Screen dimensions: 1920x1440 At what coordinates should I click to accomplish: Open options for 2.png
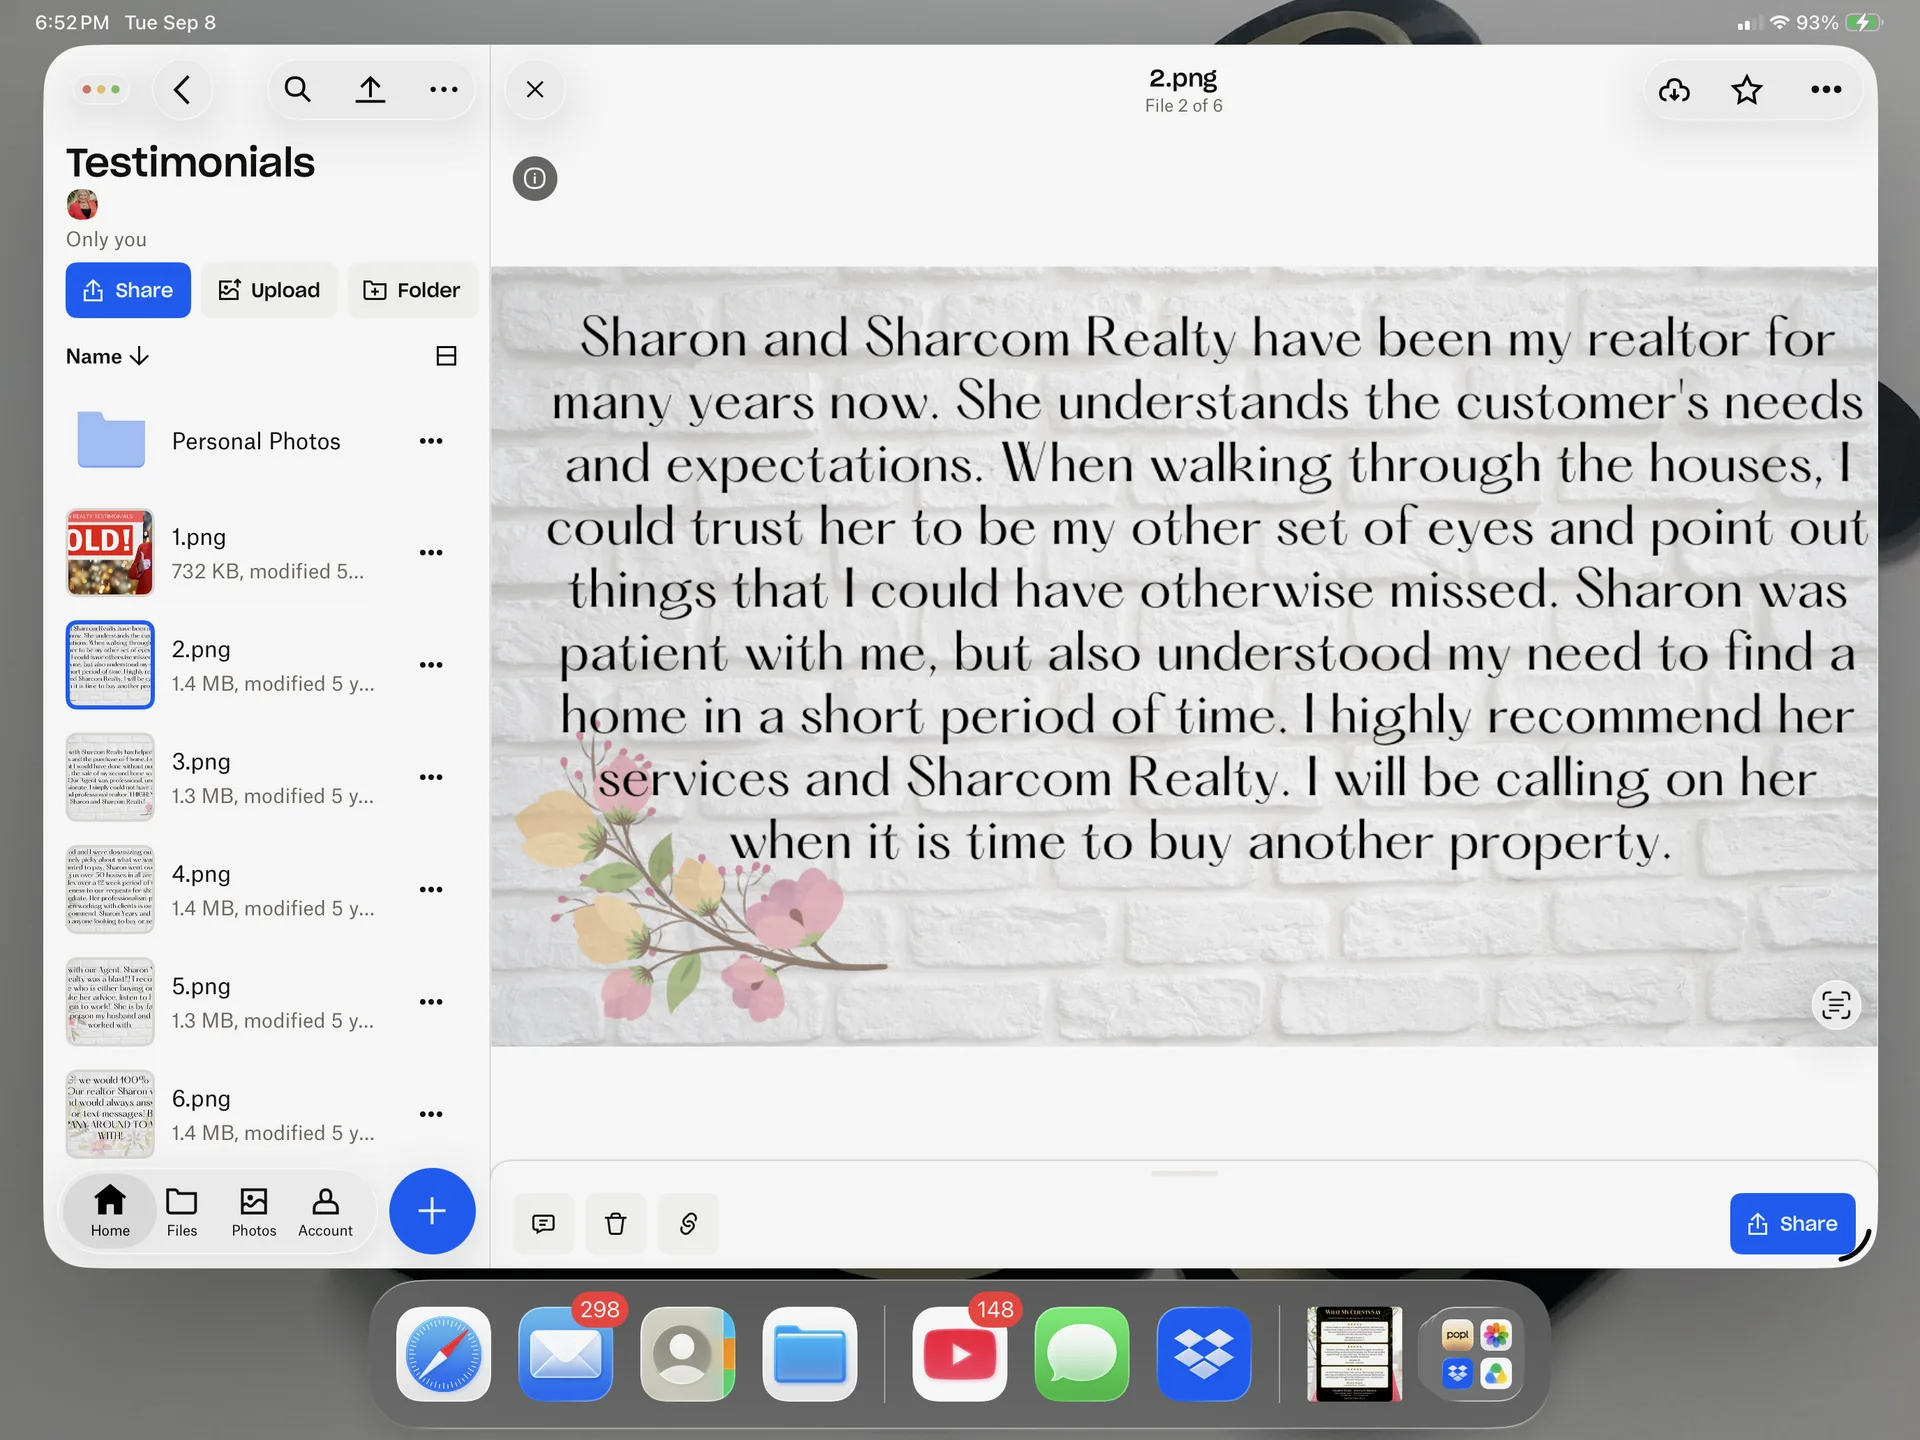tap(431, 665)
